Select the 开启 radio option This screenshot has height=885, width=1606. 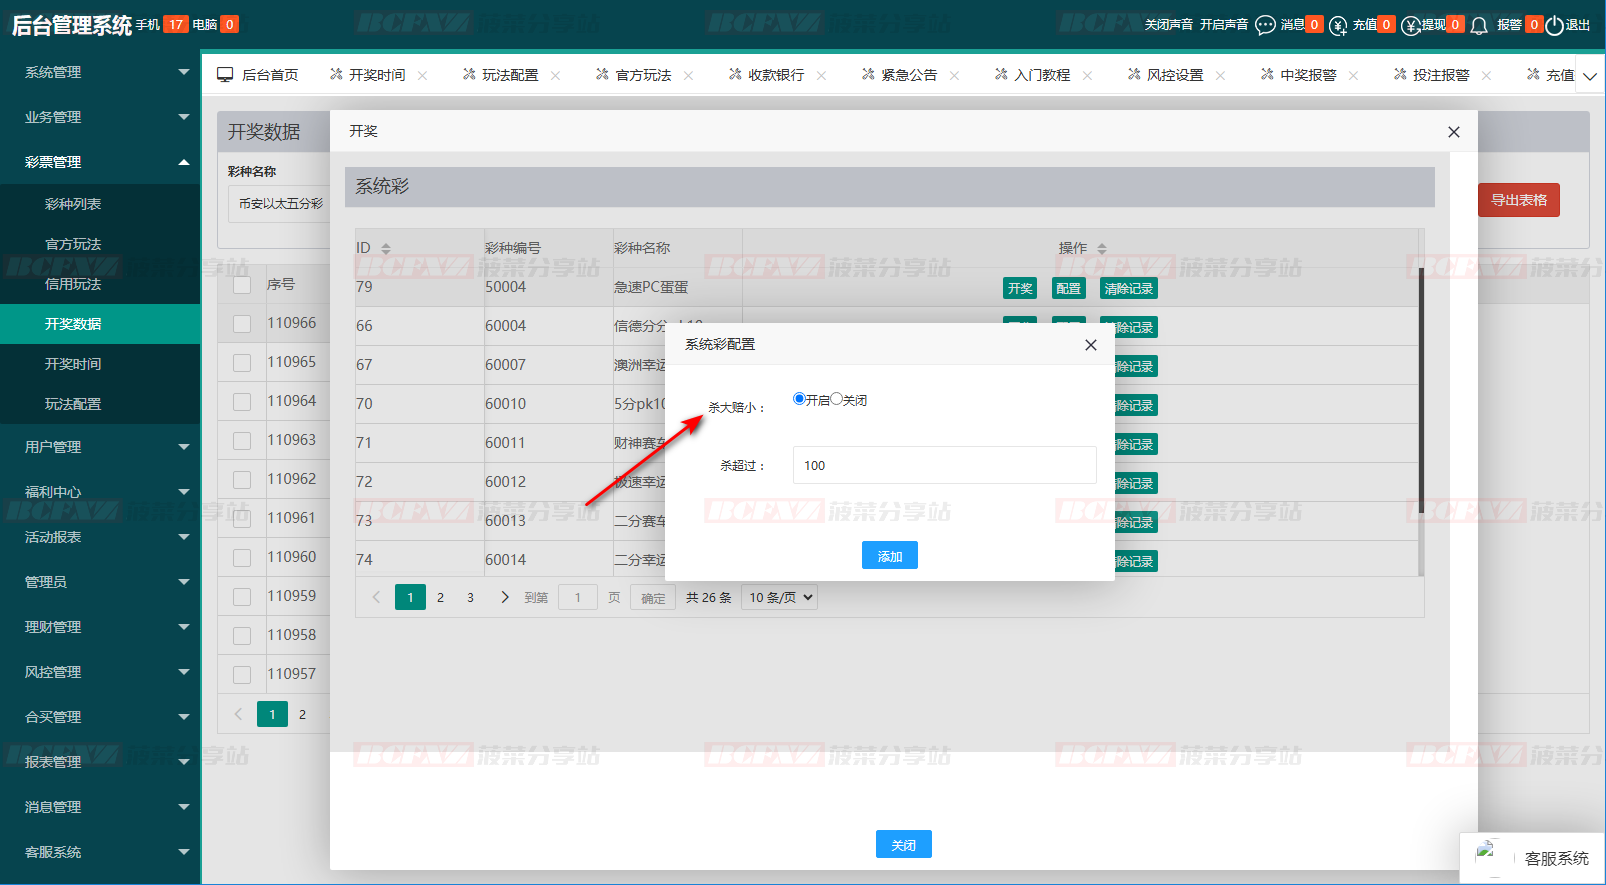coord(799,399)
